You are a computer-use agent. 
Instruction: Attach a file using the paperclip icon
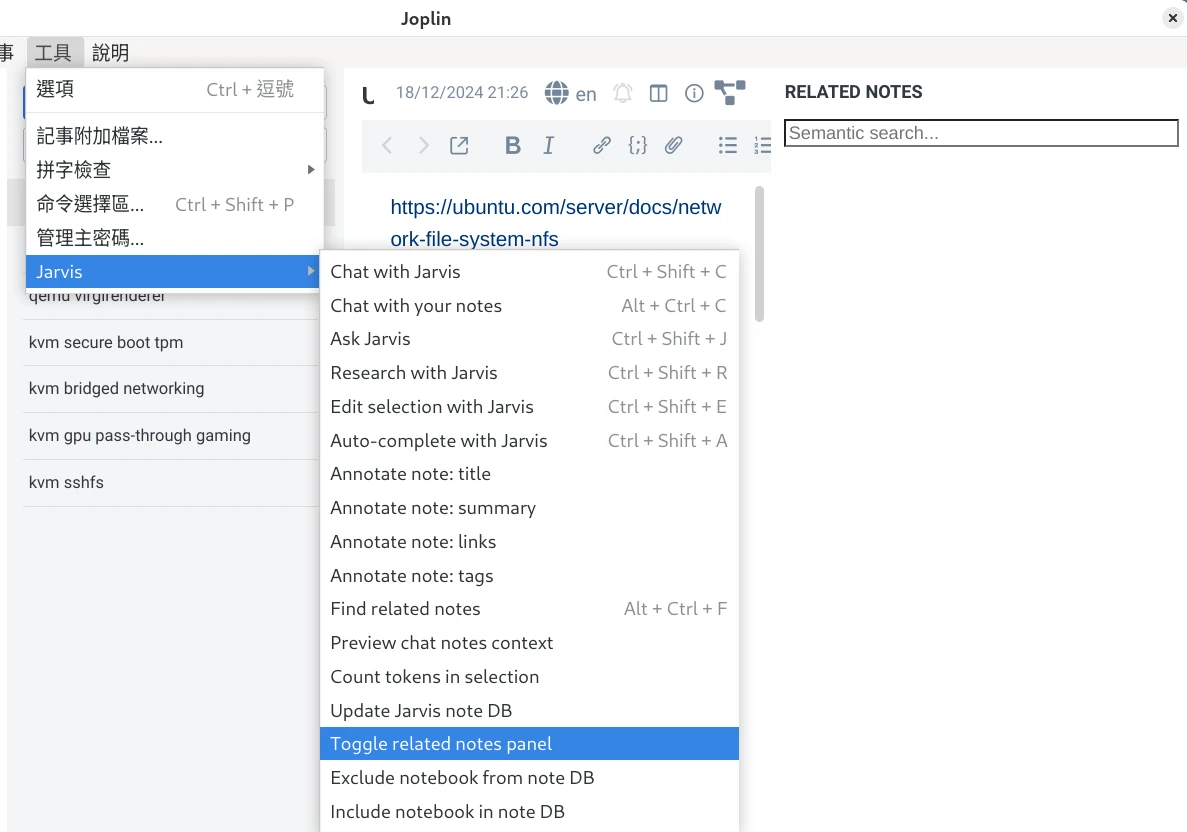(674, 145)
